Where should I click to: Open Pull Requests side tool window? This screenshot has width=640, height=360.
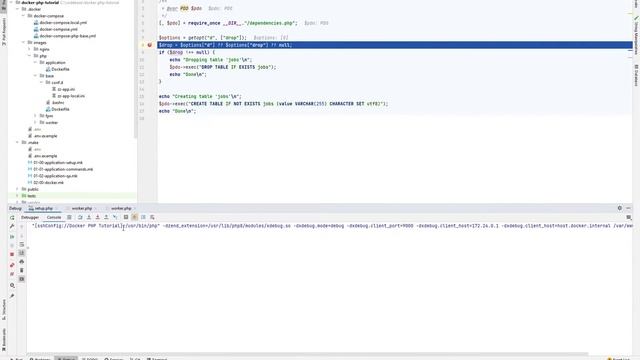[x=4, y=32]
